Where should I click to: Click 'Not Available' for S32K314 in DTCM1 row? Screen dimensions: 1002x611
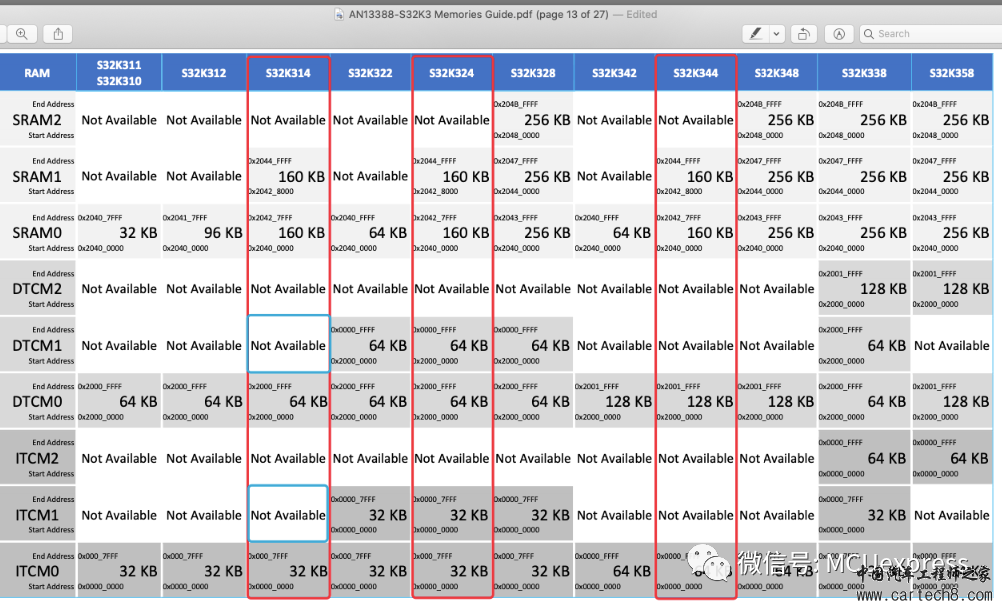288,346
